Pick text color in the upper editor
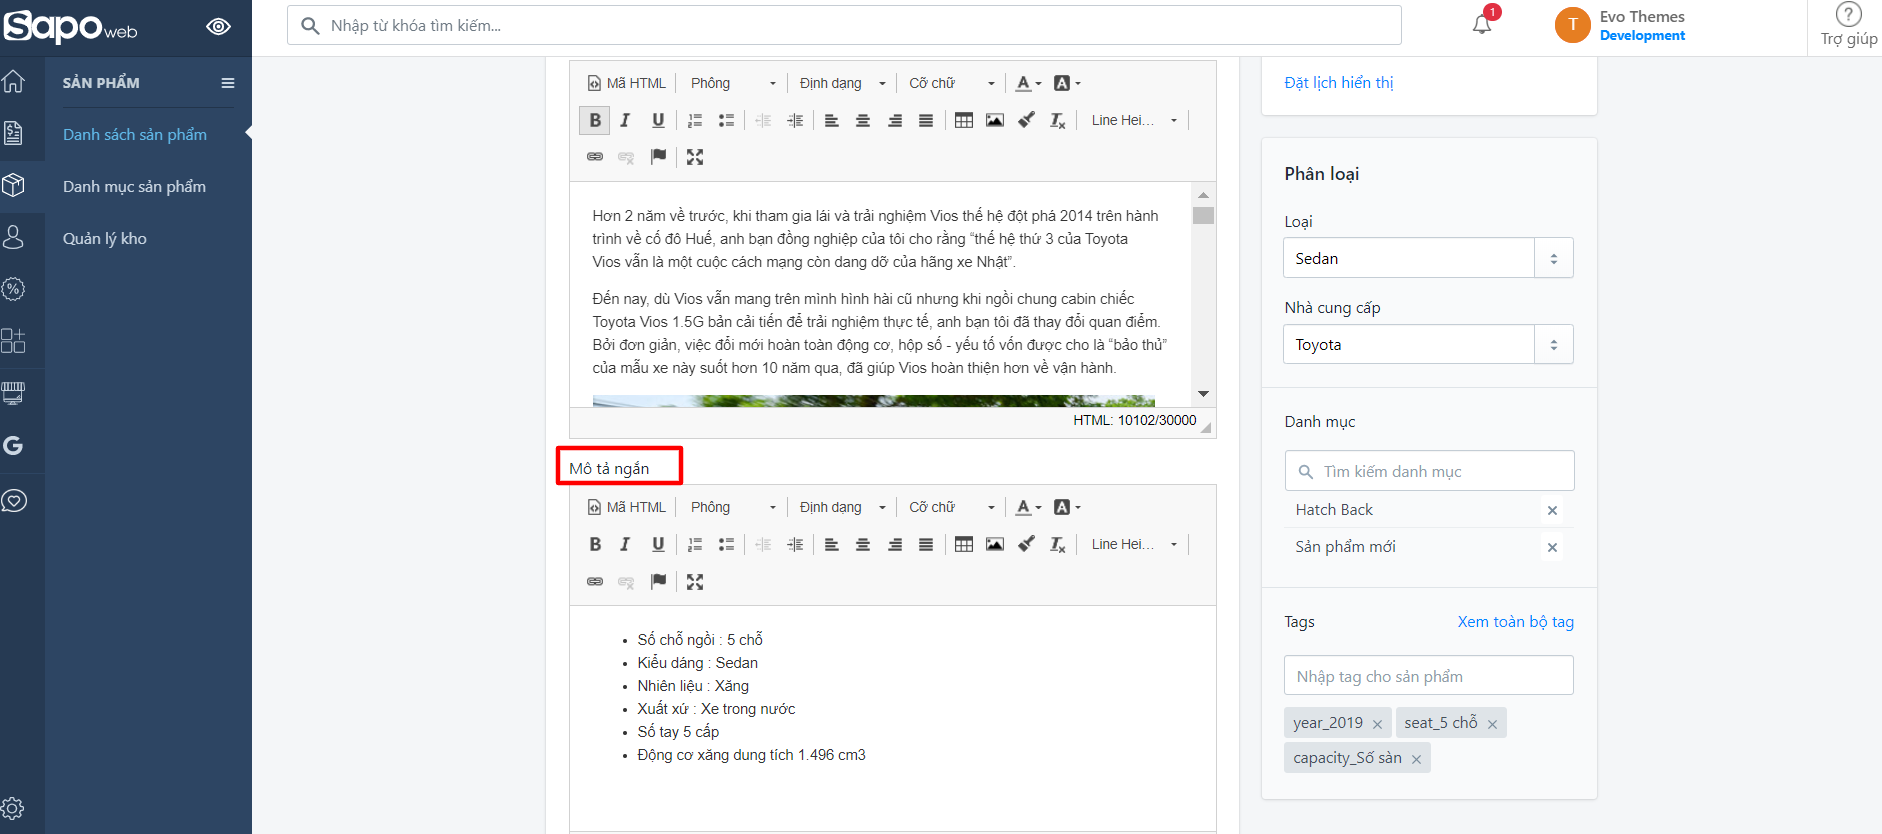The width and height of the screenshot is (1882, 834). tap(1028, 83)
